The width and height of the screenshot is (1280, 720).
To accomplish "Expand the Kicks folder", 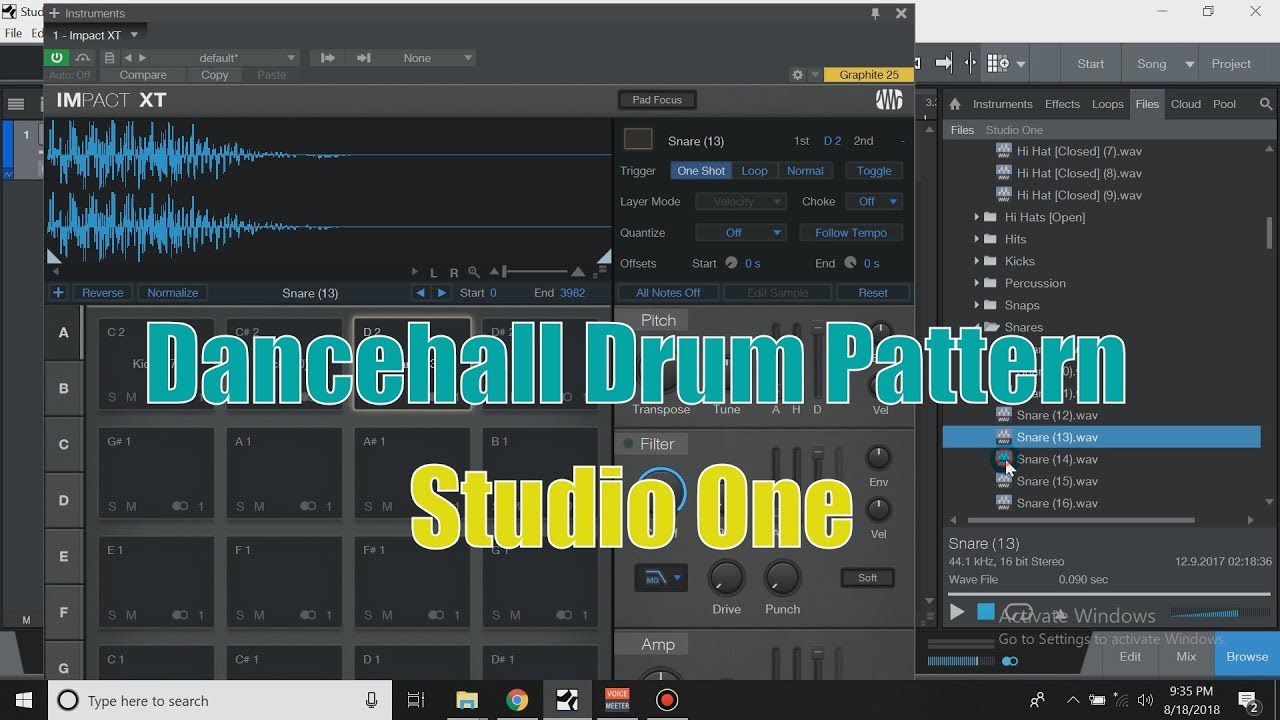I will [x=977, y=261].
